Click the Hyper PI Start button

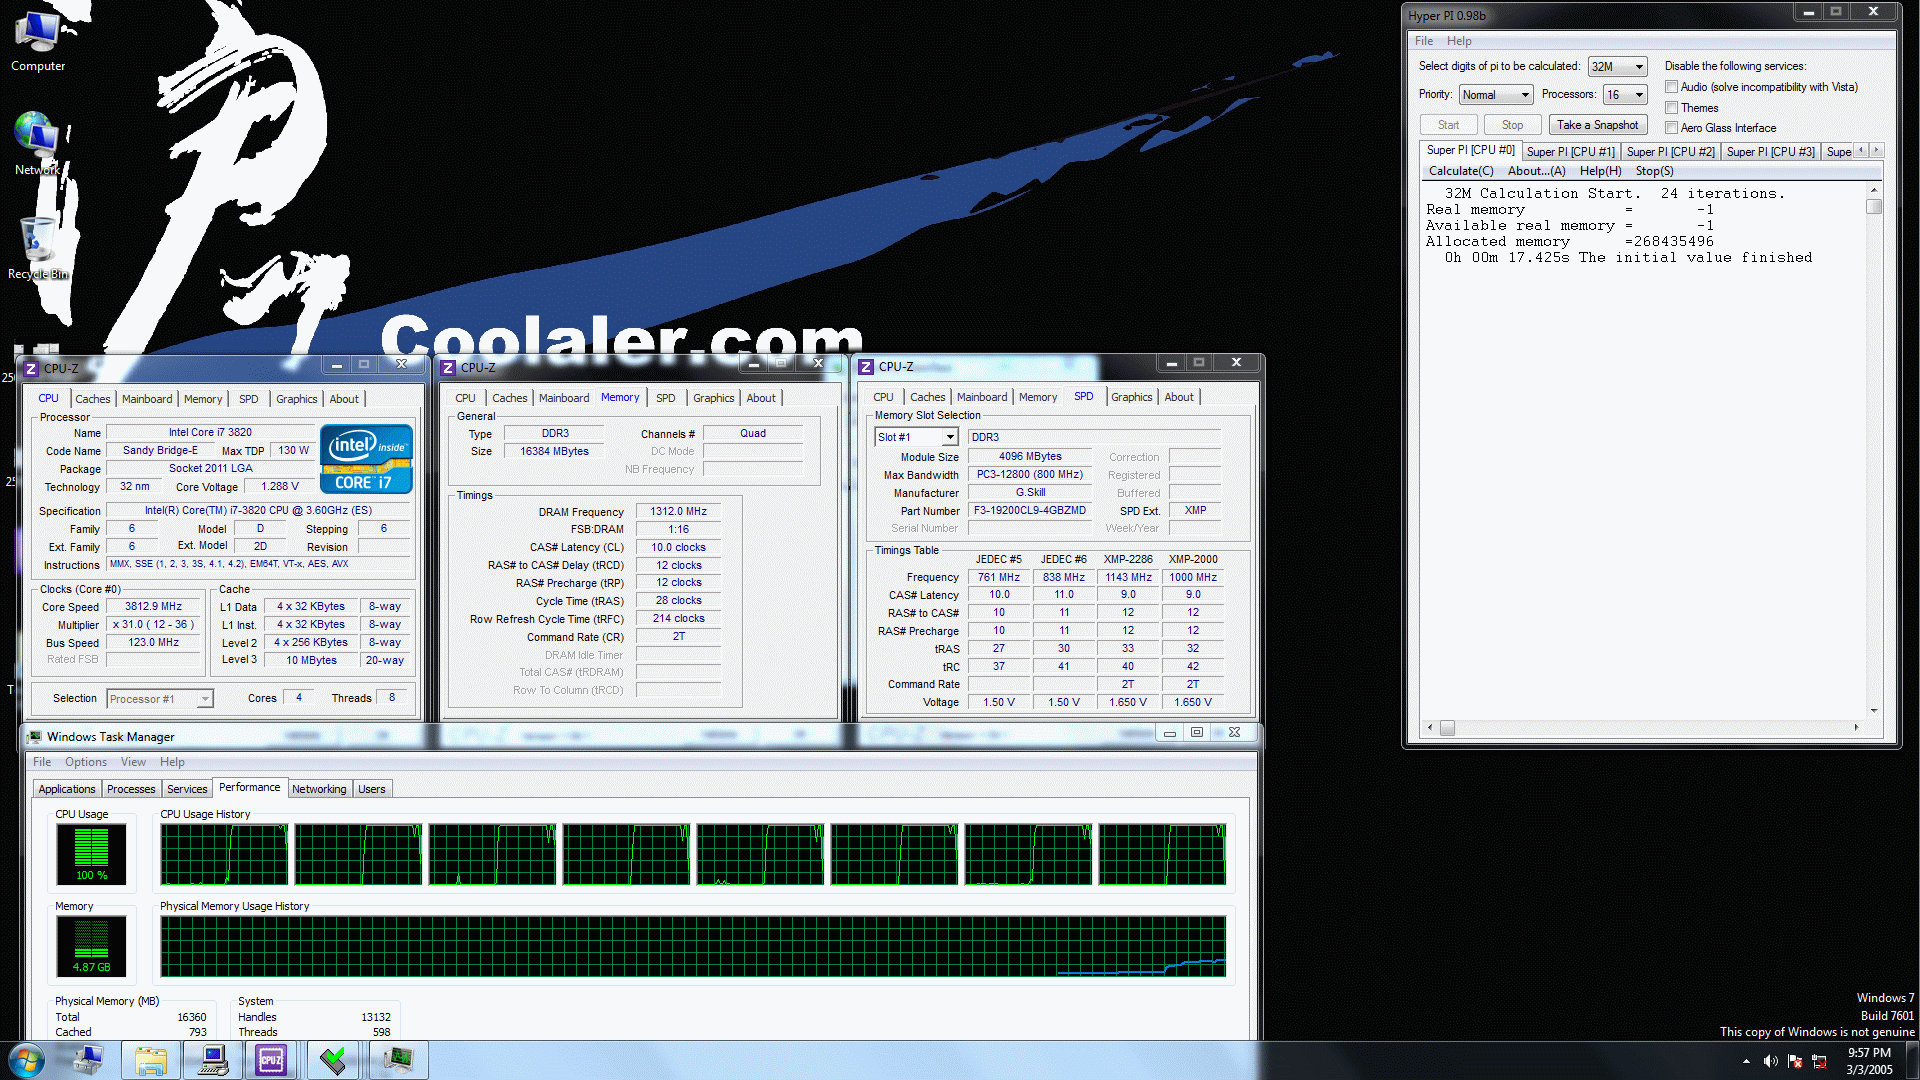(x=1448, y=125)
